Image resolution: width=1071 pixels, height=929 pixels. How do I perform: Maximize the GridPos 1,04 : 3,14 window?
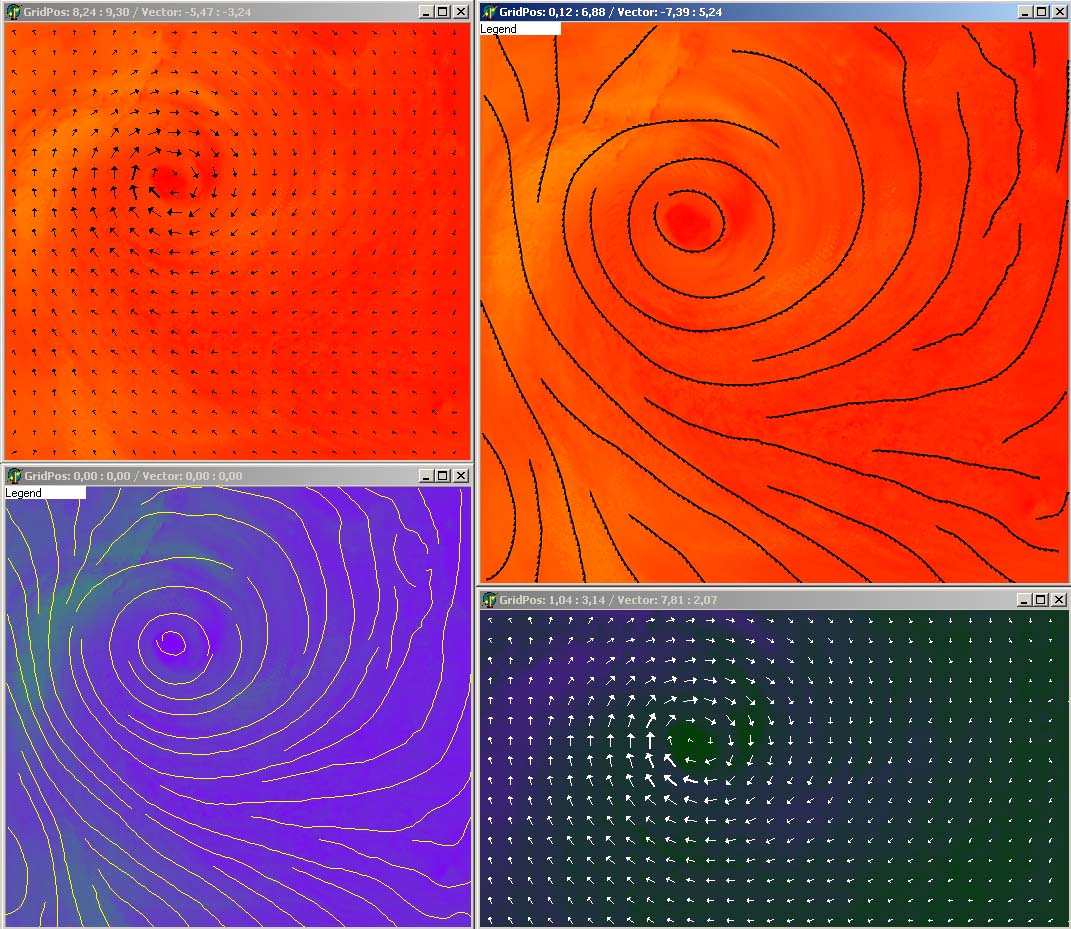click(x=1042, y=600)
